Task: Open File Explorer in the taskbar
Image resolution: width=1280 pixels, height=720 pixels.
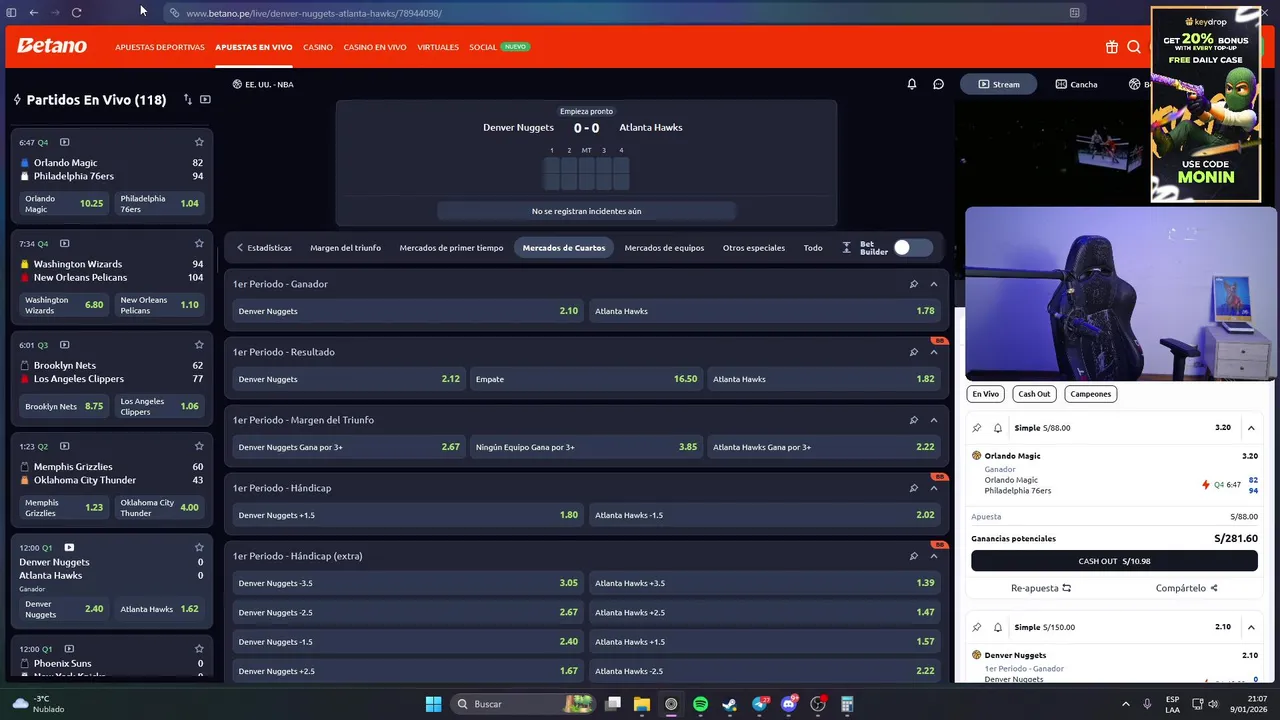Action: point(642,704)
